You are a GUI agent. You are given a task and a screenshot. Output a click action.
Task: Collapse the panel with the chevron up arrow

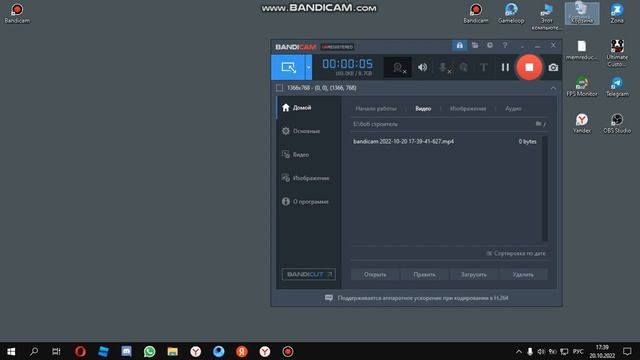click(553, 88)
